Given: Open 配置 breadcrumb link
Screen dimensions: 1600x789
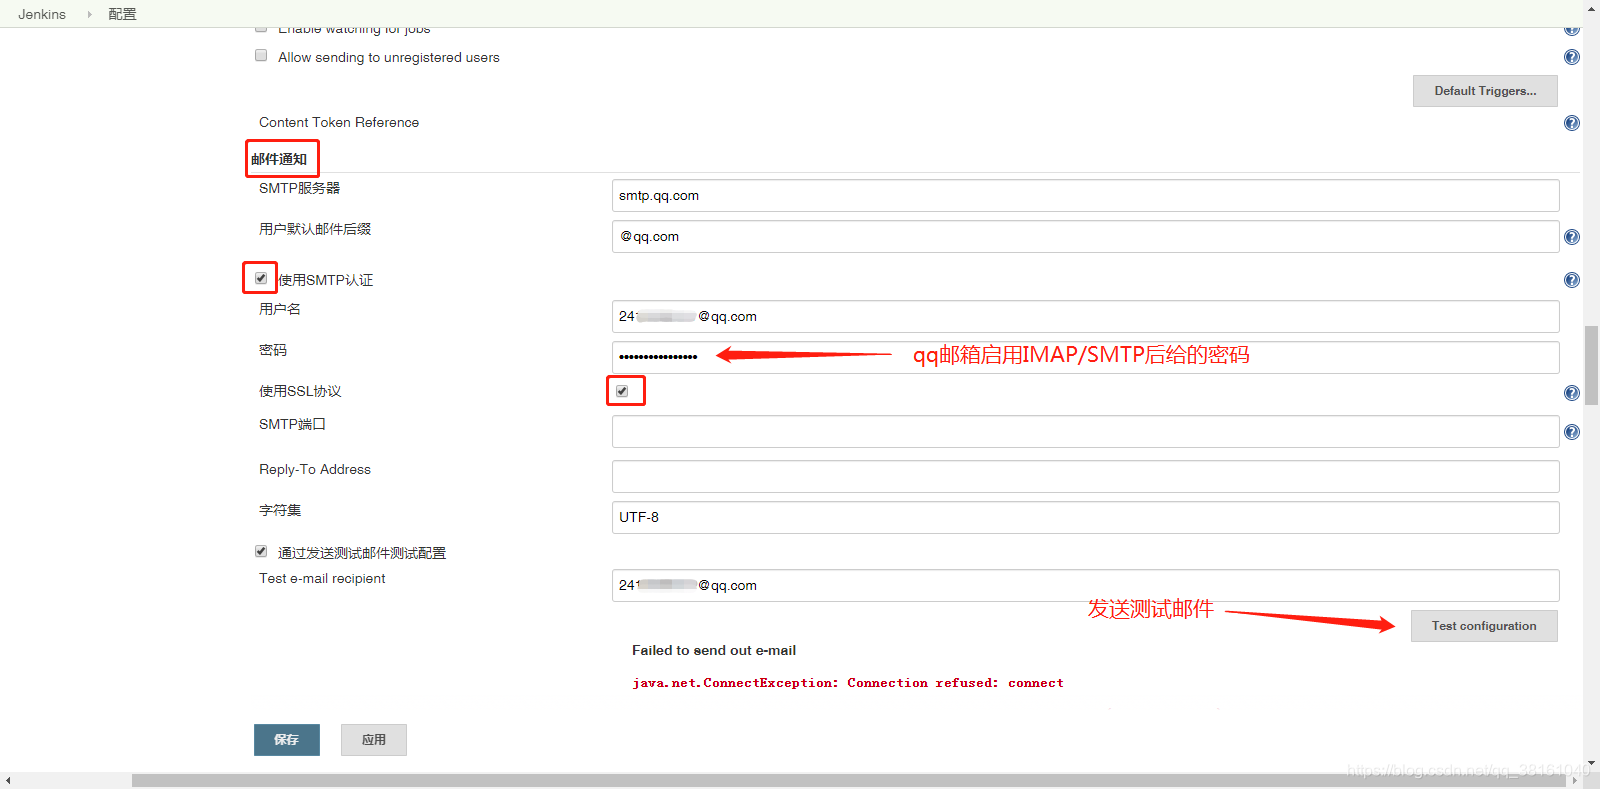Looking at the screenshot, I should 122,14.
